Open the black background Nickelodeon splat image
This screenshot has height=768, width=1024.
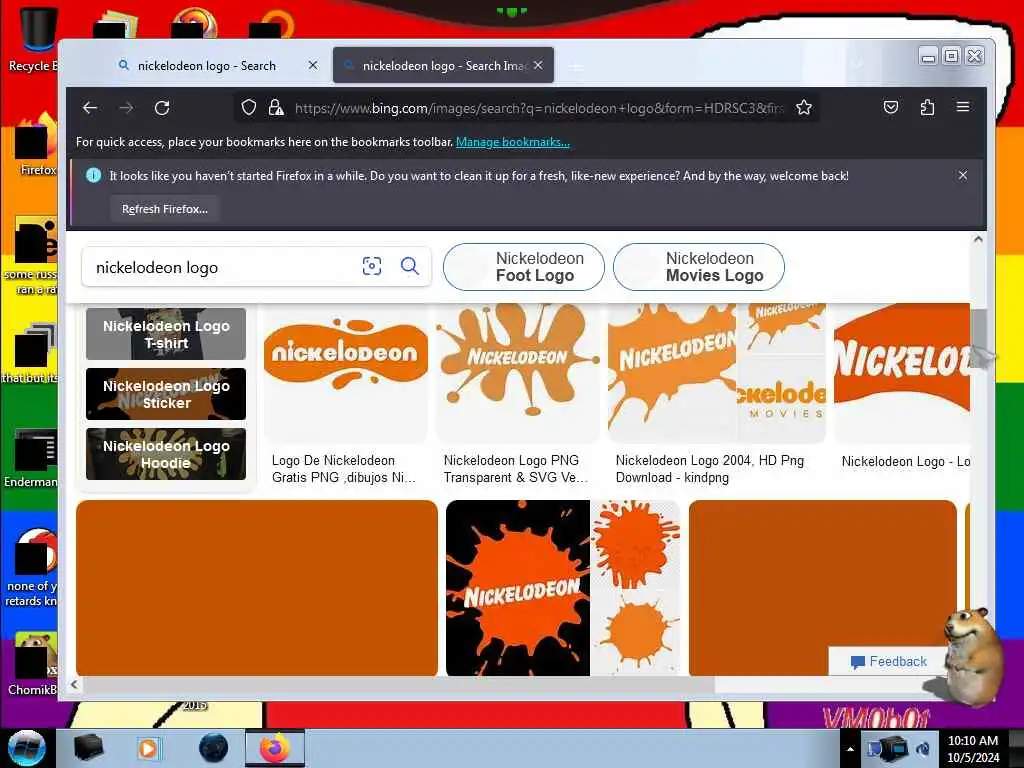click(518, 588)
